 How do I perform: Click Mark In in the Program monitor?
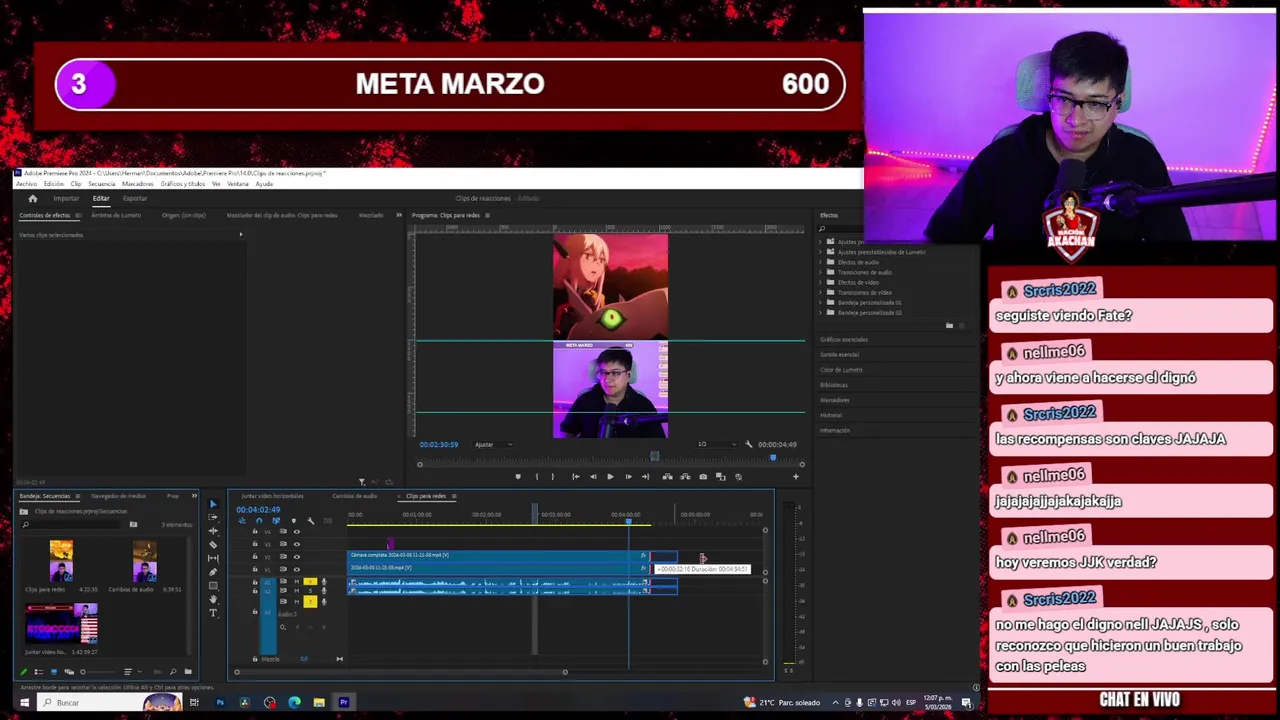536,477
